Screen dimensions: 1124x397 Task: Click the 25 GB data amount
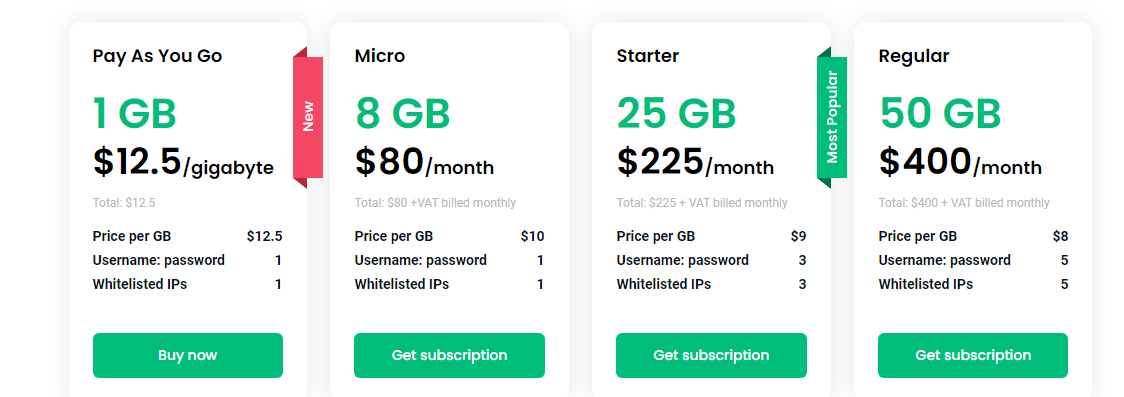tap(676, 113)
